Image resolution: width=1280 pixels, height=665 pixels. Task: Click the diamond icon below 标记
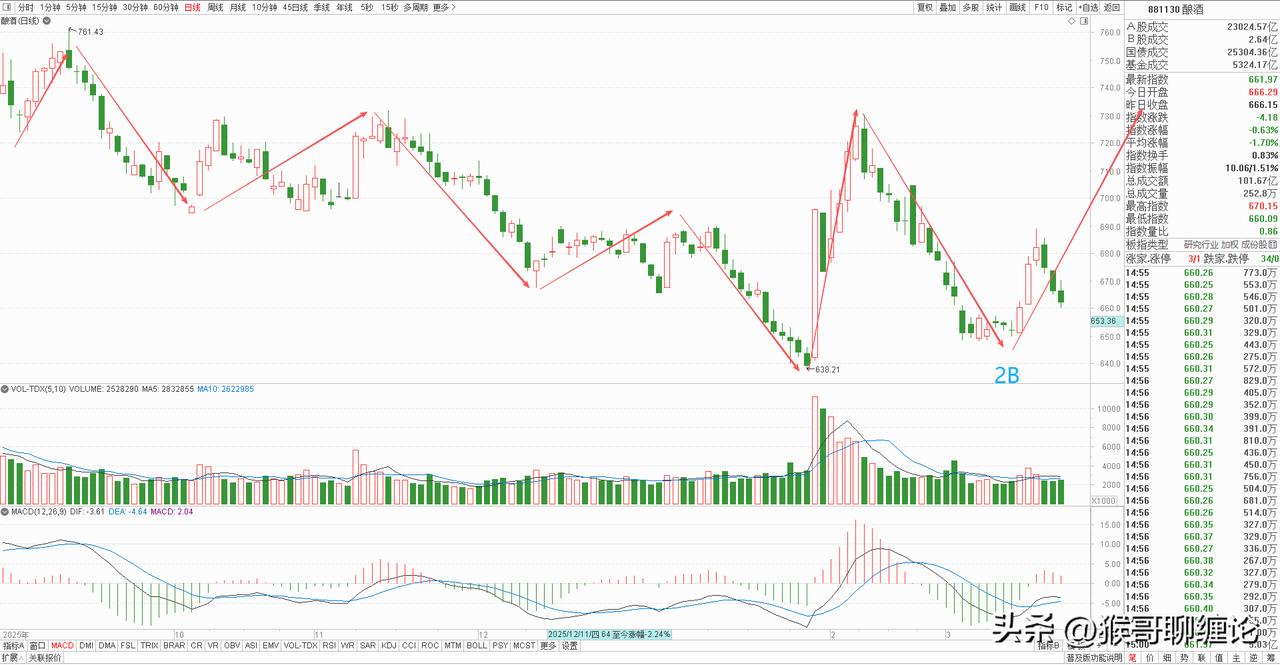coord(1071,21)
